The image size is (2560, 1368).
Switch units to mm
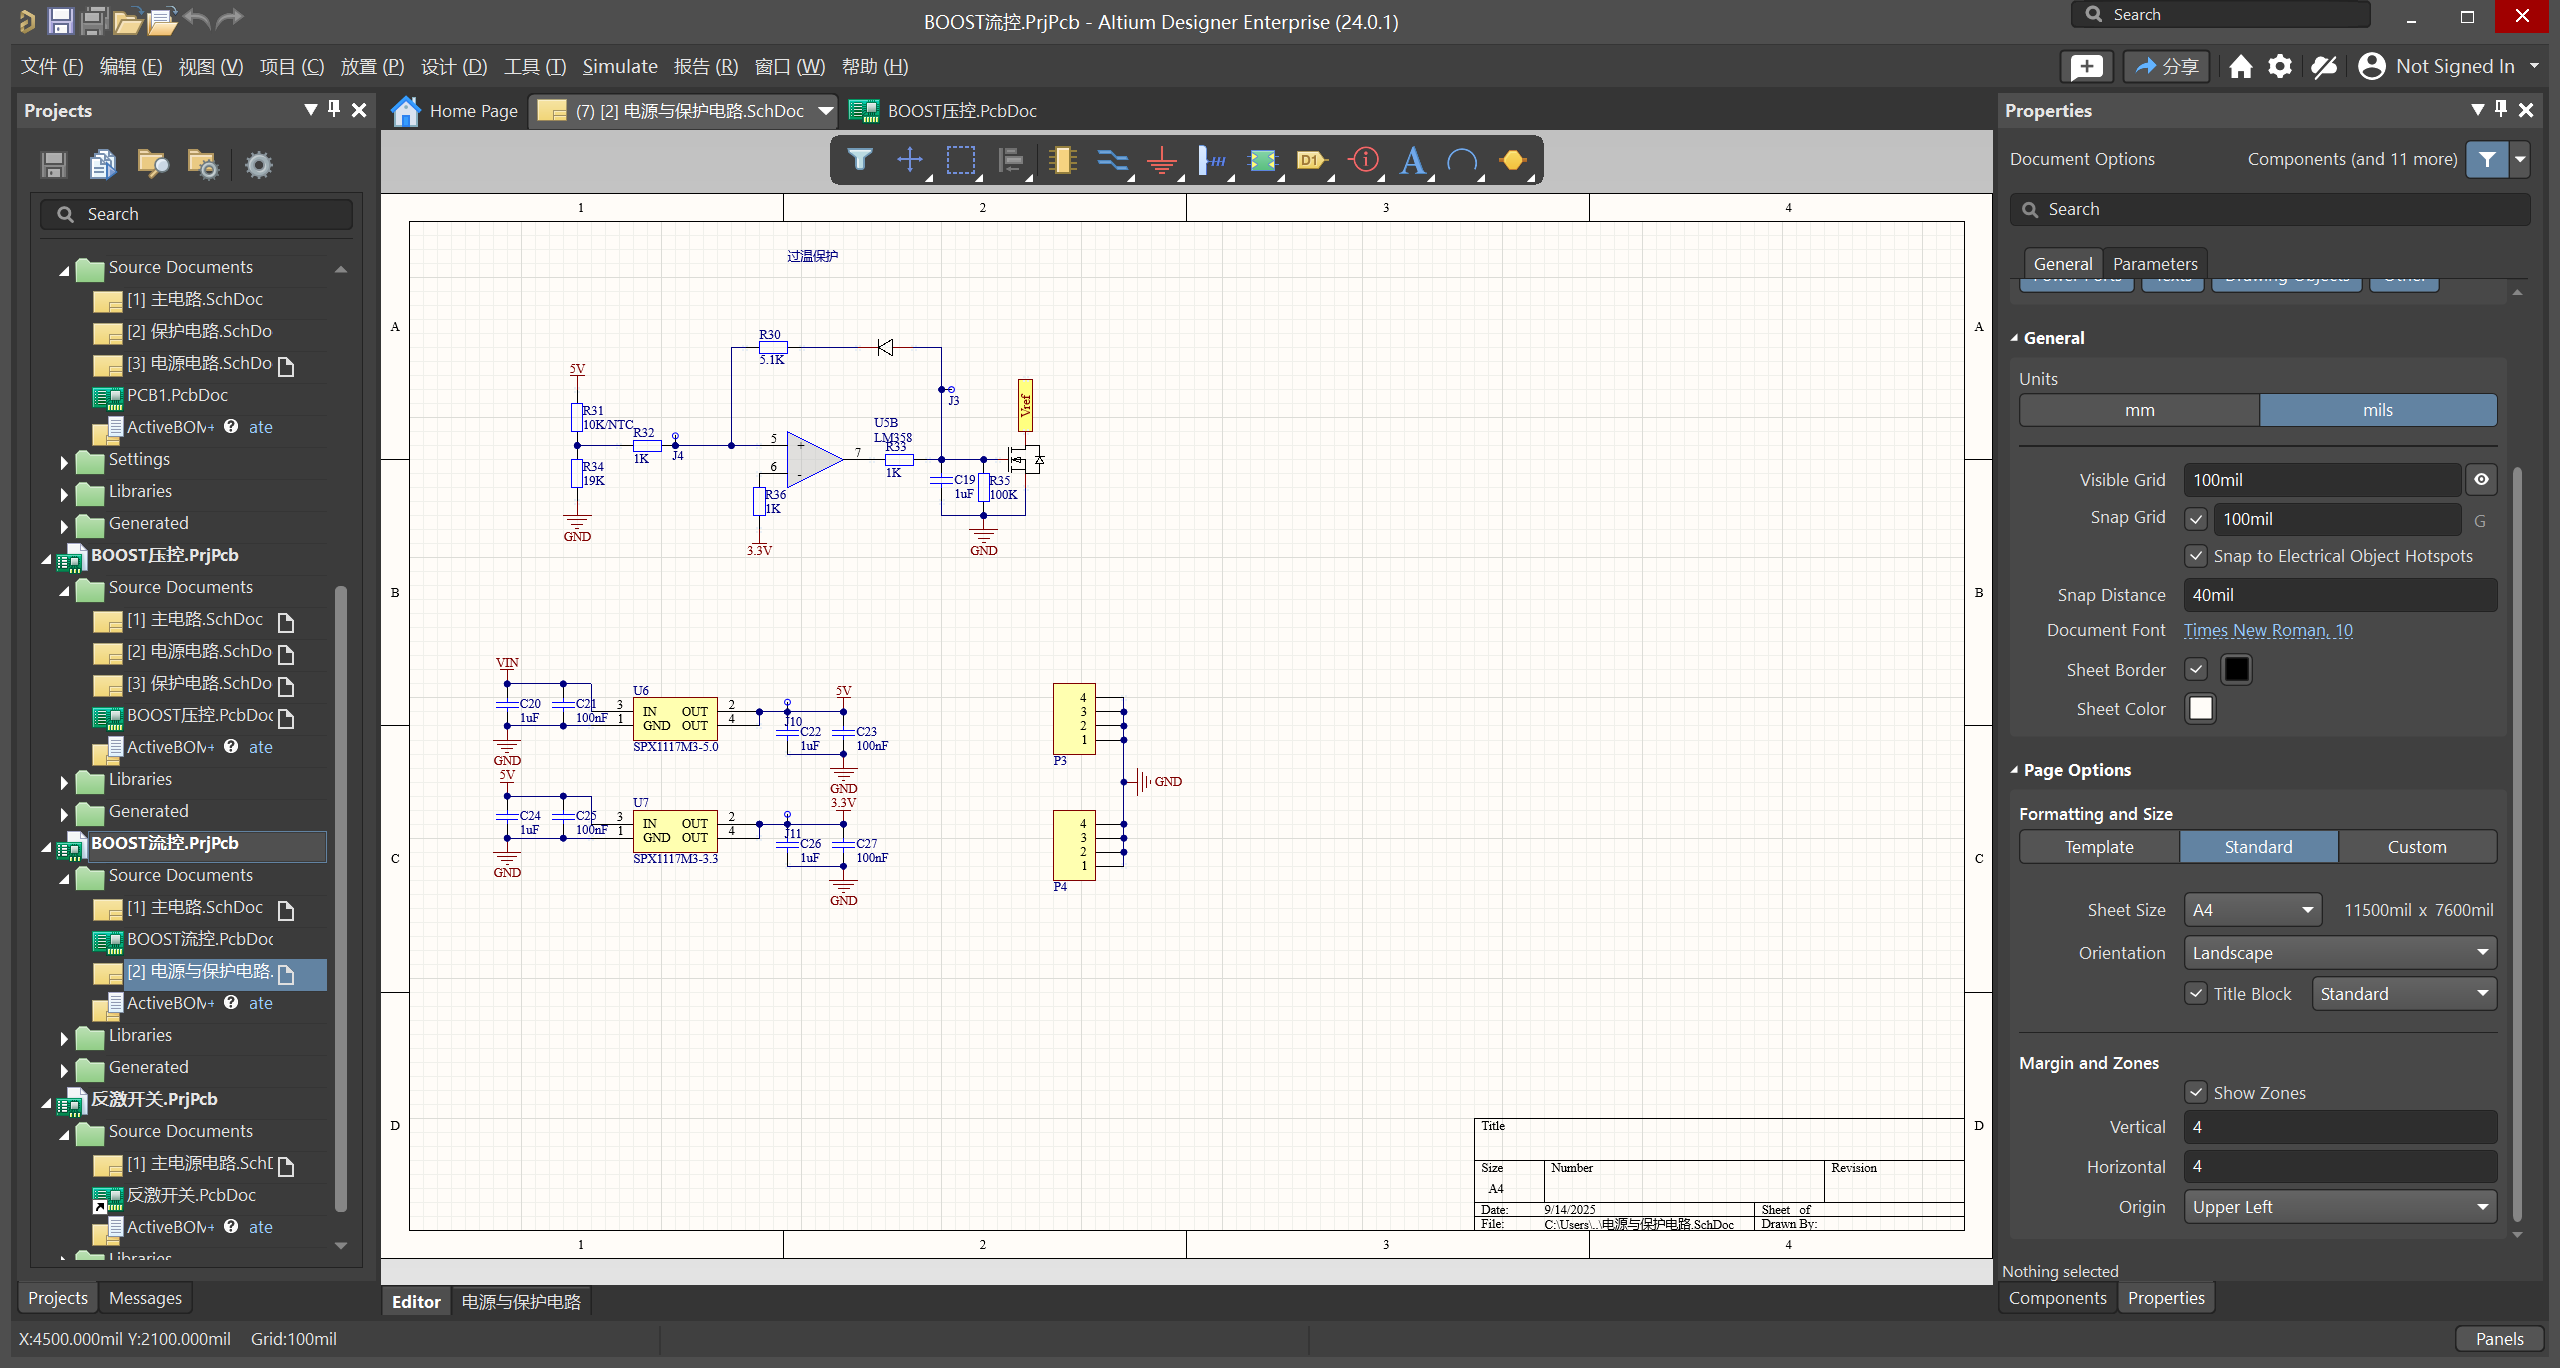point(2139,410)
